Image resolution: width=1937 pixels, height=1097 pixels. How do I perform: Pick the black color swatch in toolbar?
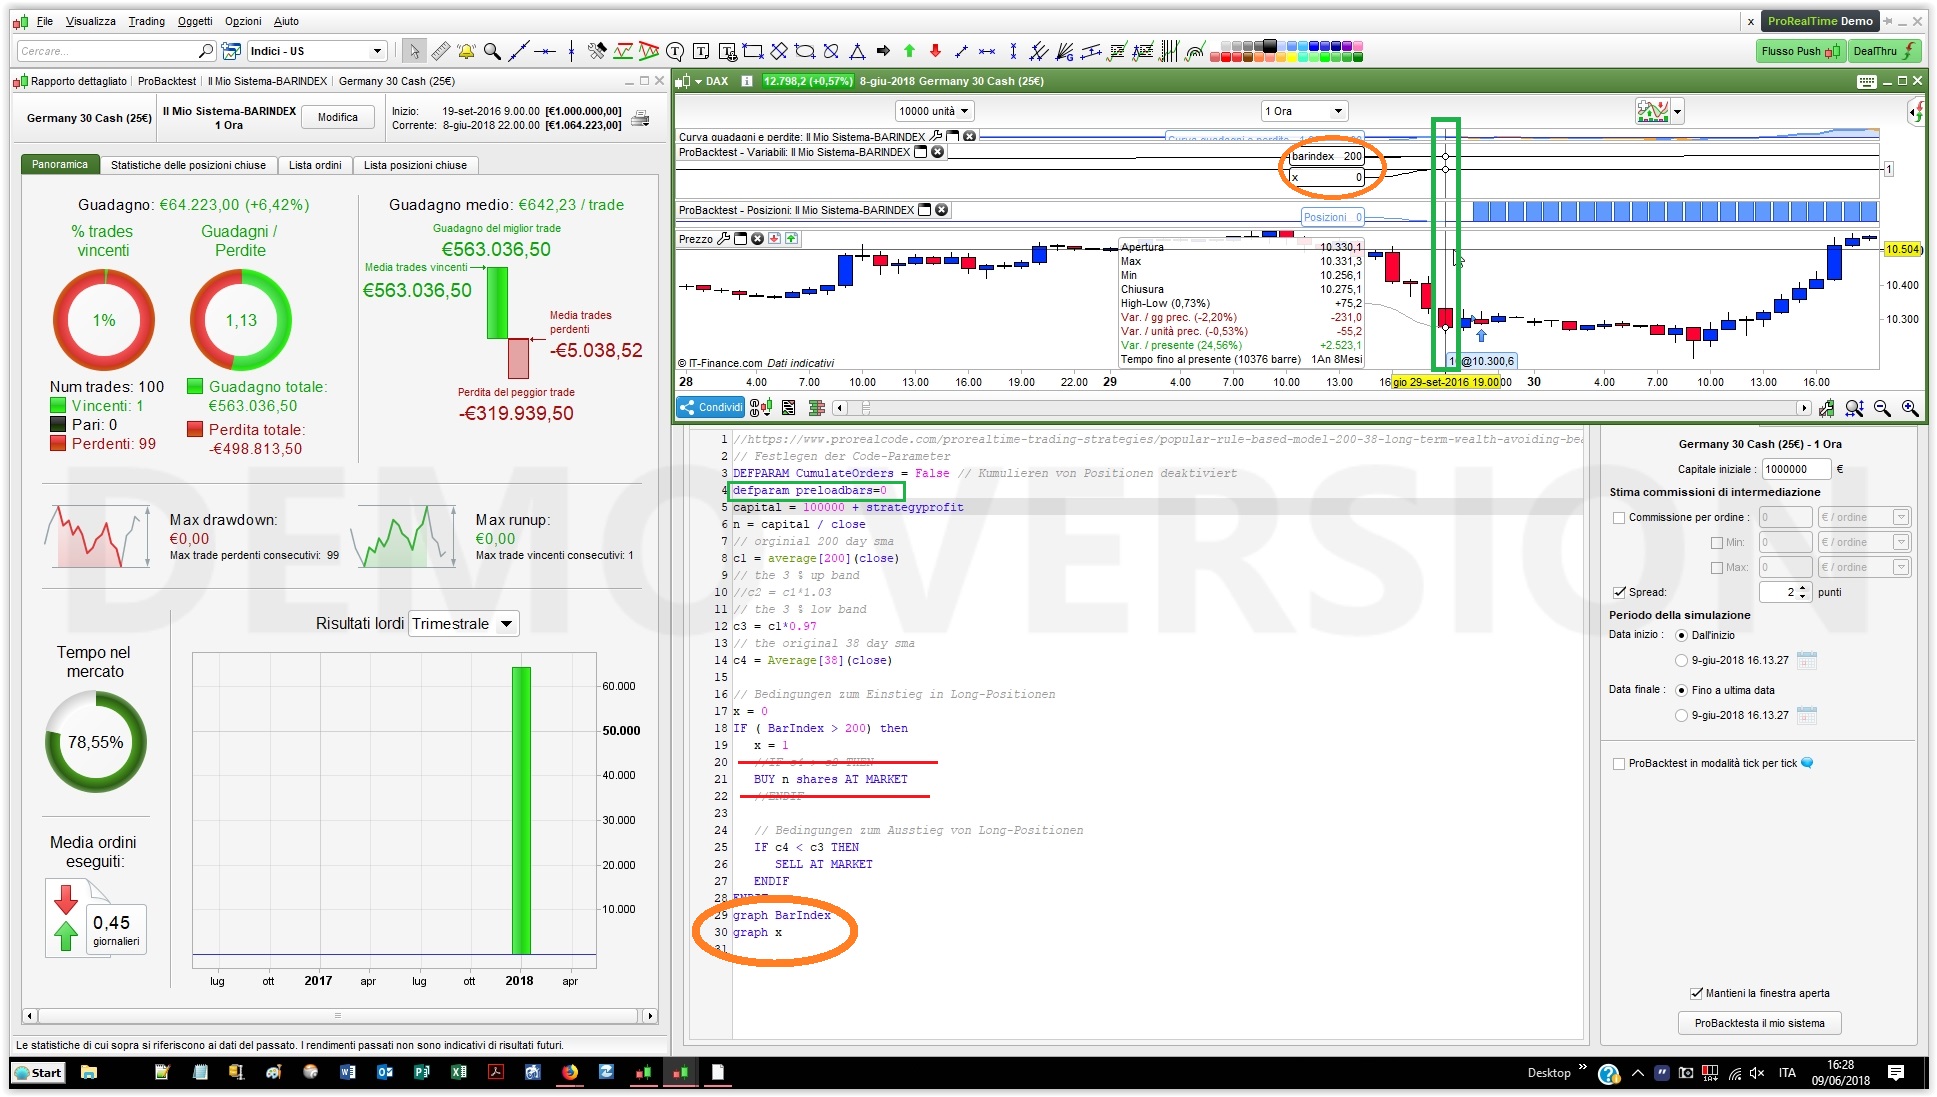[1269, 46]
